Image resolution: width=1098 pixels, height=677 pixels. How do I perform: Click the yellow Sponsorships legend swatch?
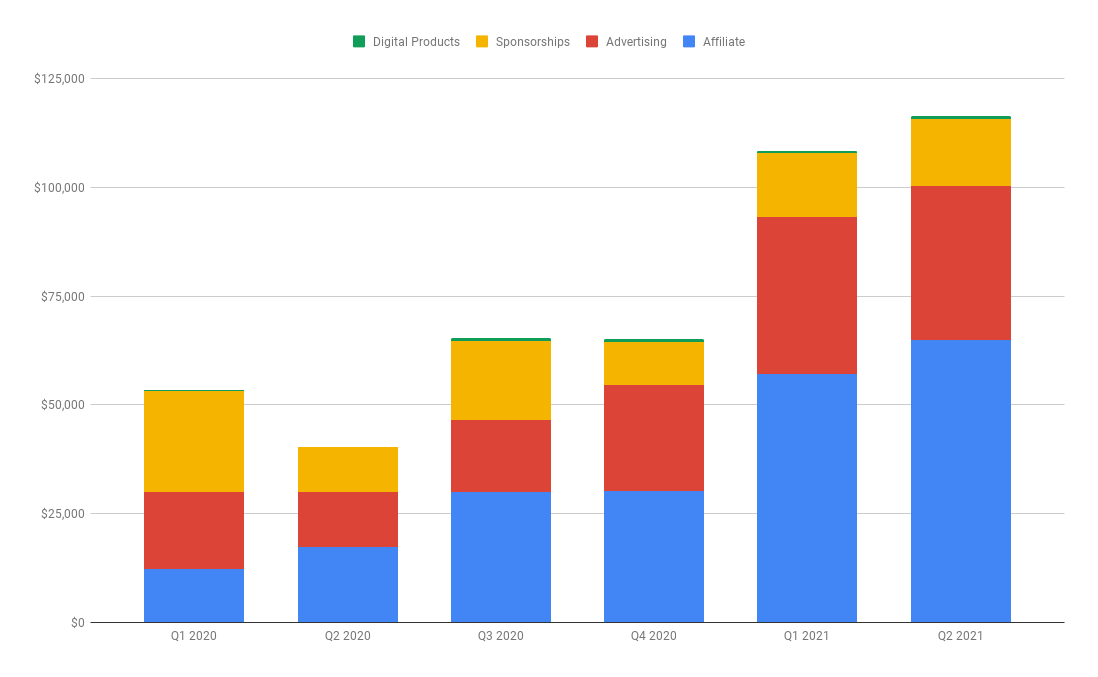click(482, 41)
